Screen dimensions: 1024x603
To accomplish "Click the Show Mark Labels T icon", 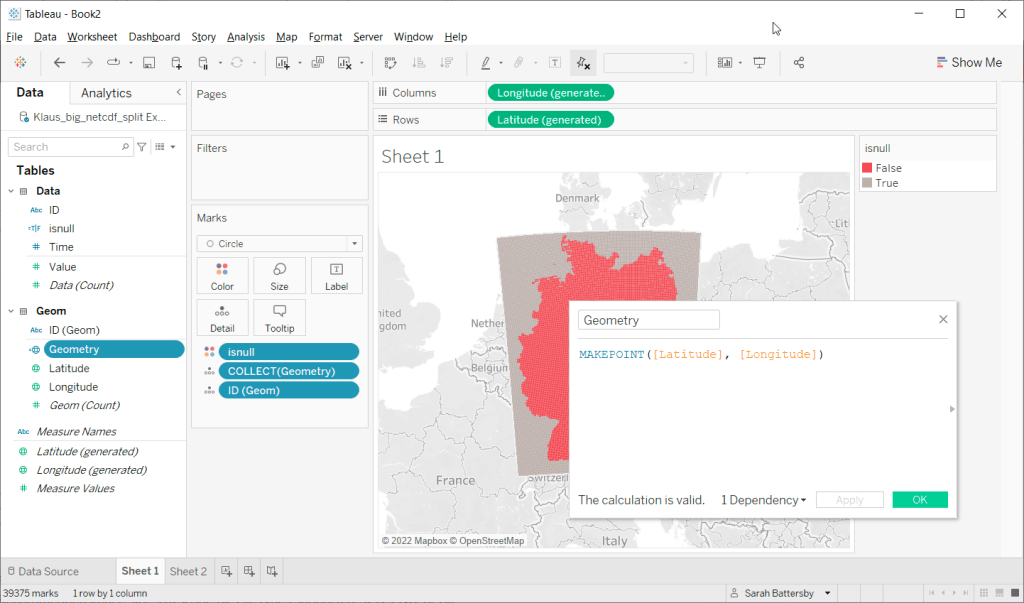I will pyautogui.click(x=554, y=63).
